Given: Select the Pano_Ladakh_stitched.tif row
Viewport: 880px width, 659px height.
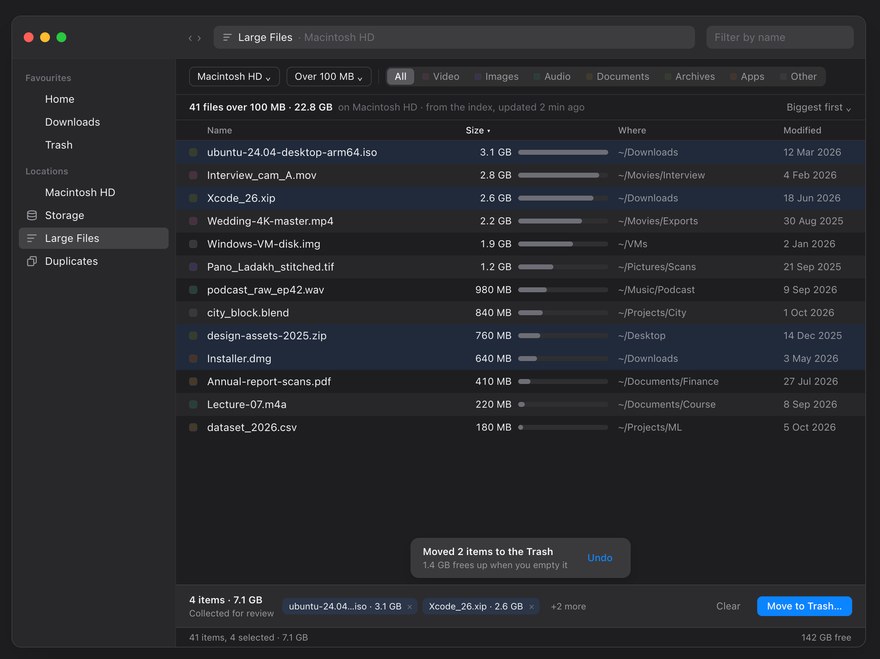Looking at the screenshot, I should pos(520,267).
